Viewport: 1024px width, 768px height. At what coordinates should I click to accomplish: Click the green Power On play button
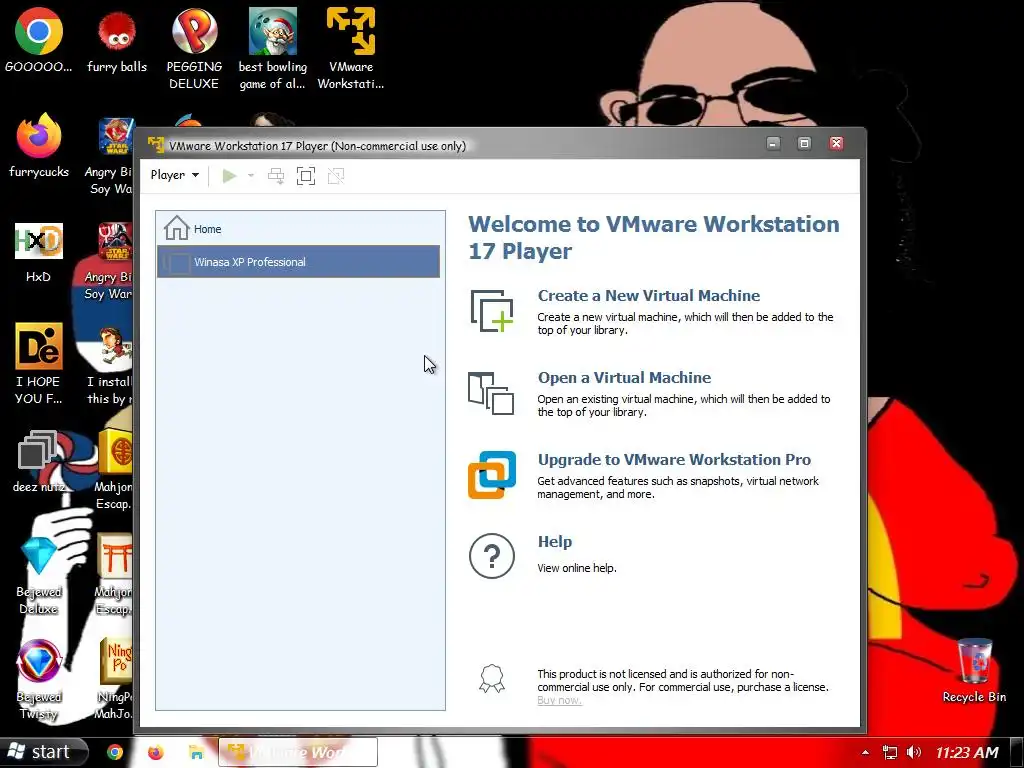pyautogui.click(x=229, y=176)
